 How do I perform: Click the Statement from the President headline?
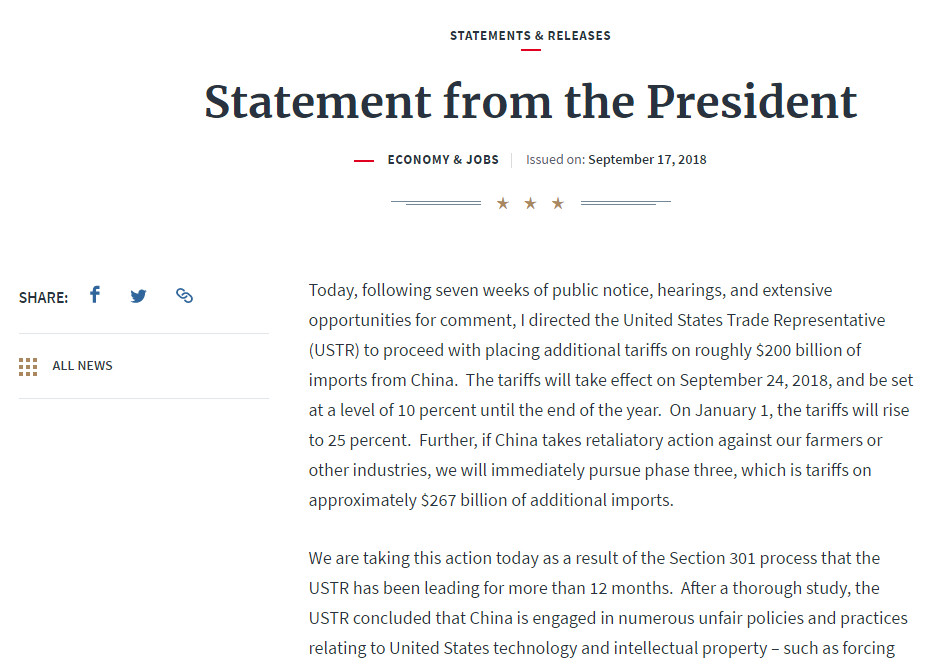pos(530,102)
